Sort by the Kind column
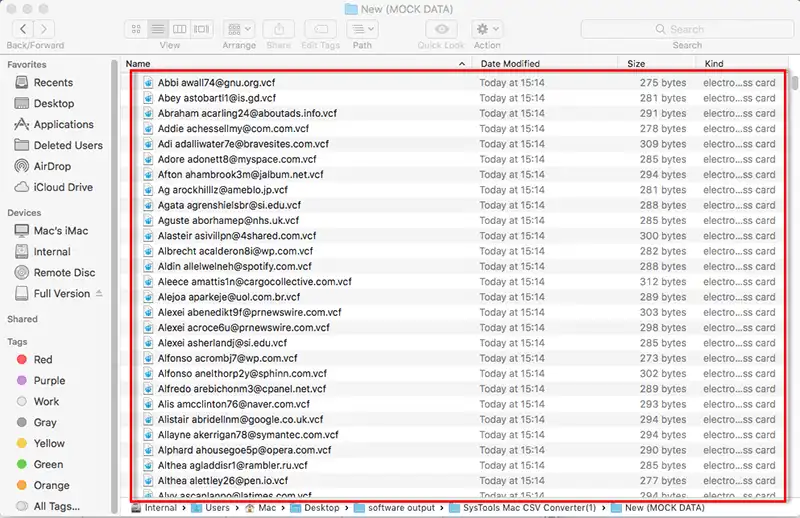Screen dimensions: 800x518 coord(714,64)
